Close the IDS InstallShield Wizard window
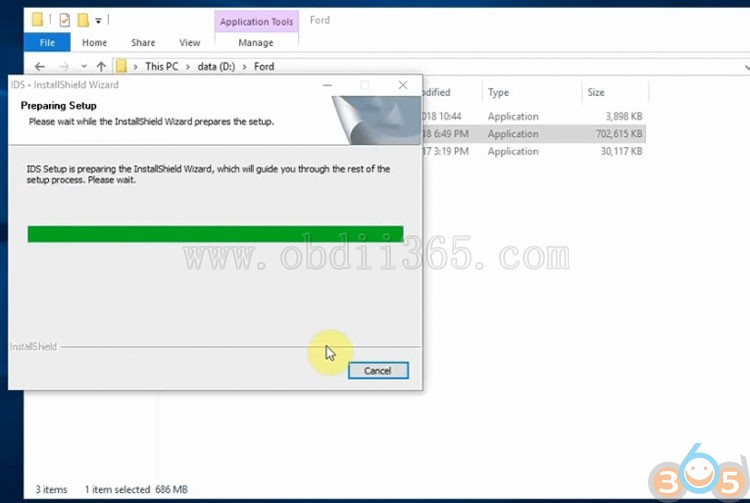The image size is (750, 503). tap(403, 85)
